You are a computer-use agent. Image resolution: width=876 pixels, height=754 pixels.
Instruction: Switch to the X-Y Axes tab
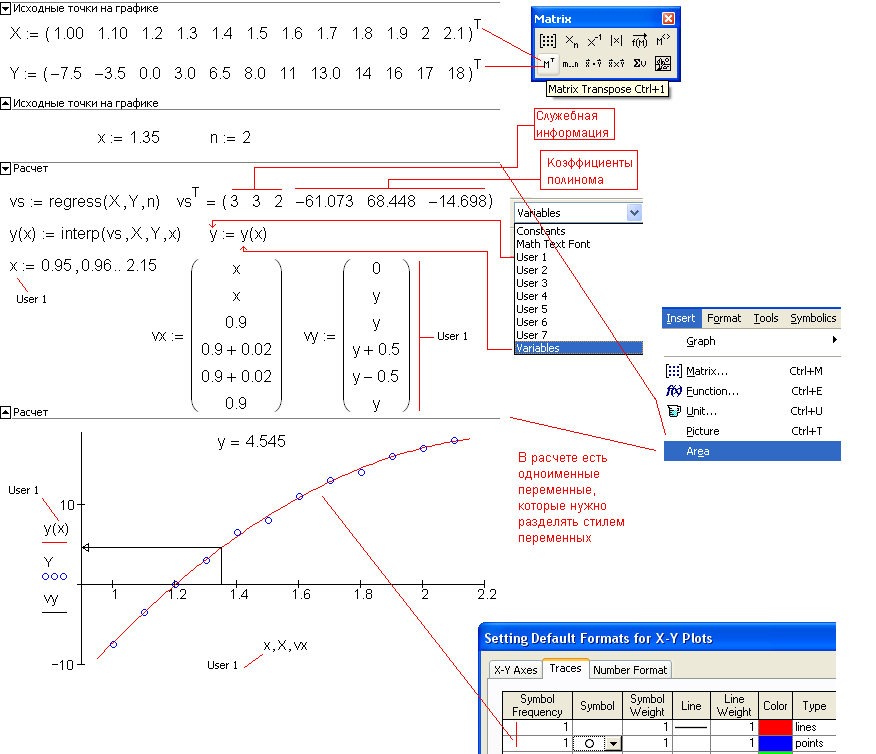tap(516, 670)
